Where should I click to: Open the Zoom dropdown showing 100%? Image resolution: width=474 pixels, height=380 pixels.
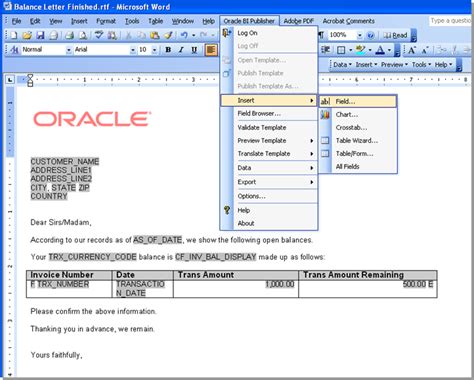[x=359, y=35]
